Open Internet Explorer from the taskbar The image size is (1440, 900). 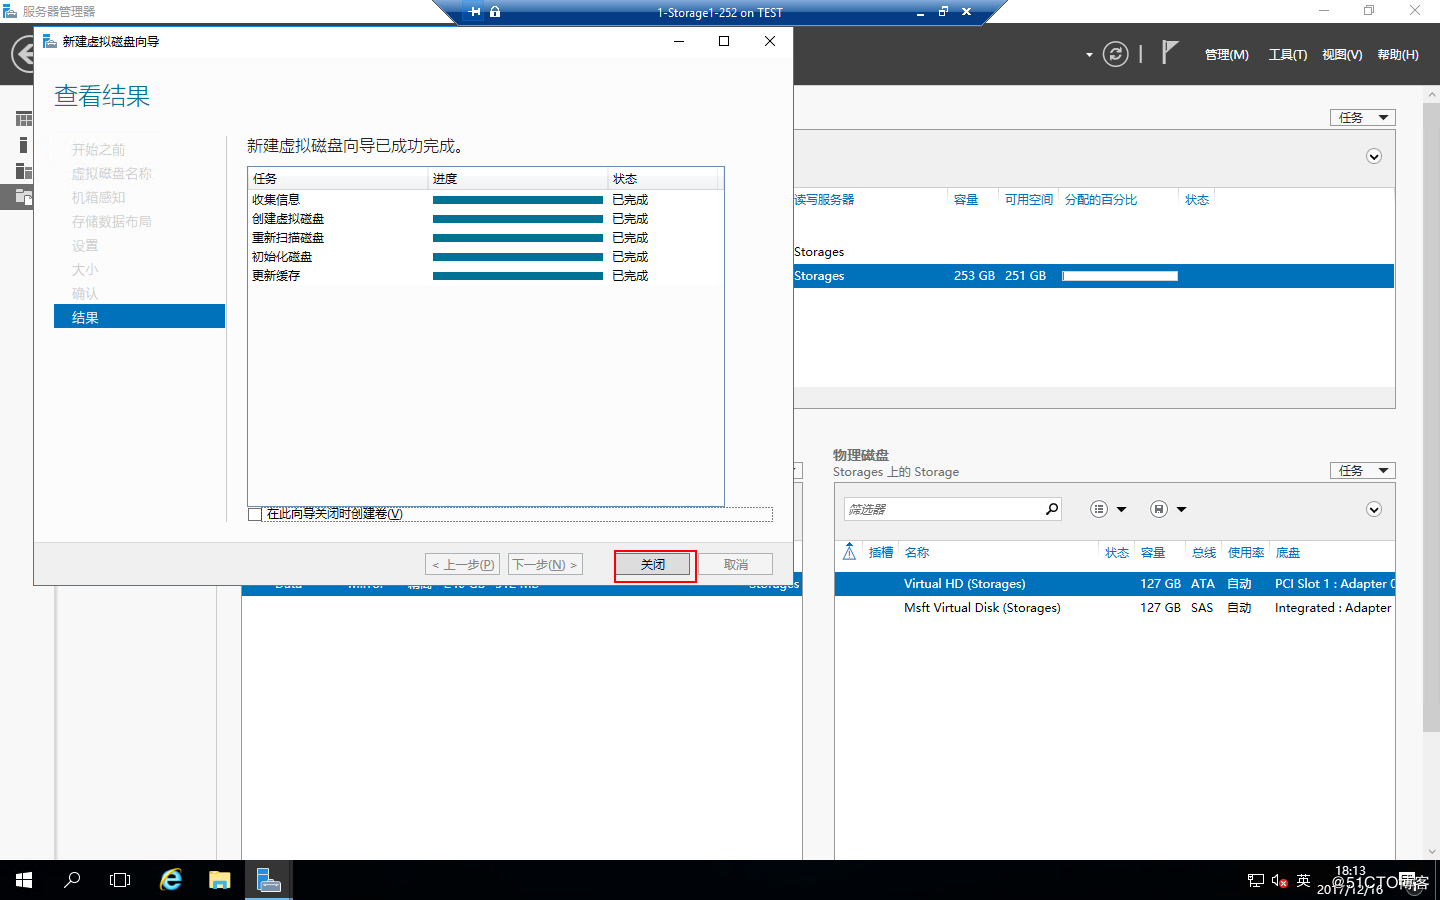tap(171, 880)
